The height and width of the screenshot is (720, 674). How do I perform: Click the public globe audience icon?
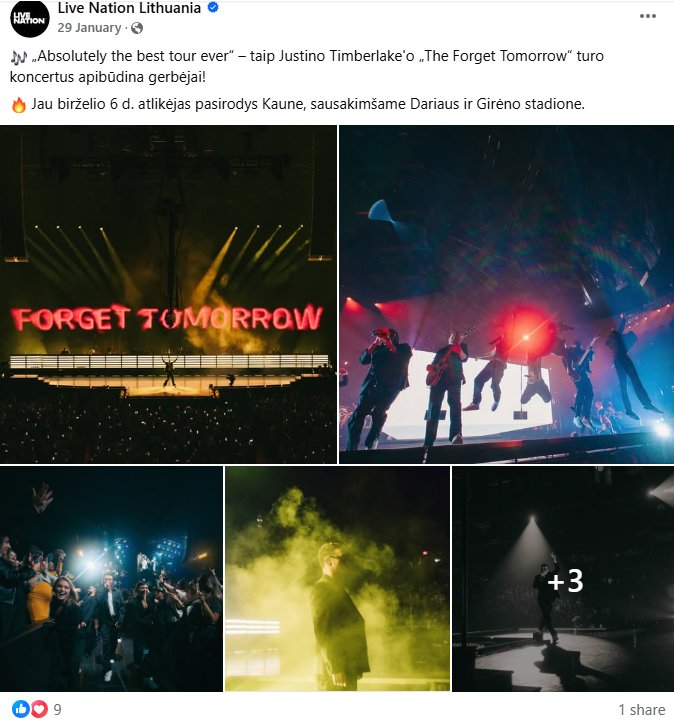[137, 28]
